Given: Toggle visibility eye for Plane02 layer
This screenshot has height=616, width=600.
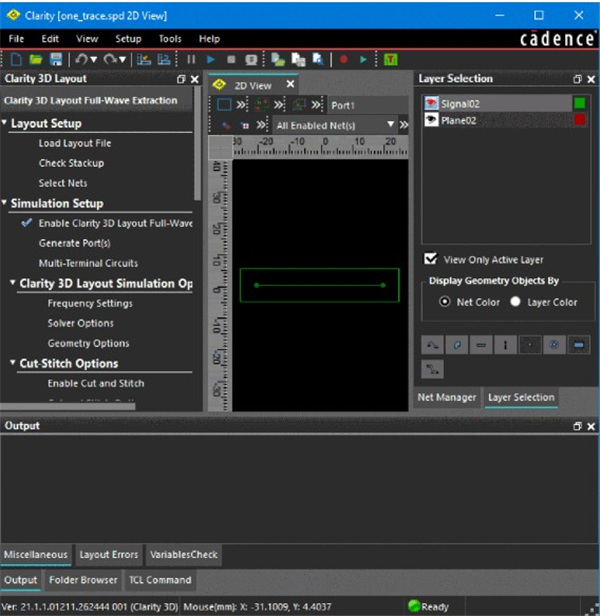Looking at the screenshot, I should click(x=431, y=120).
